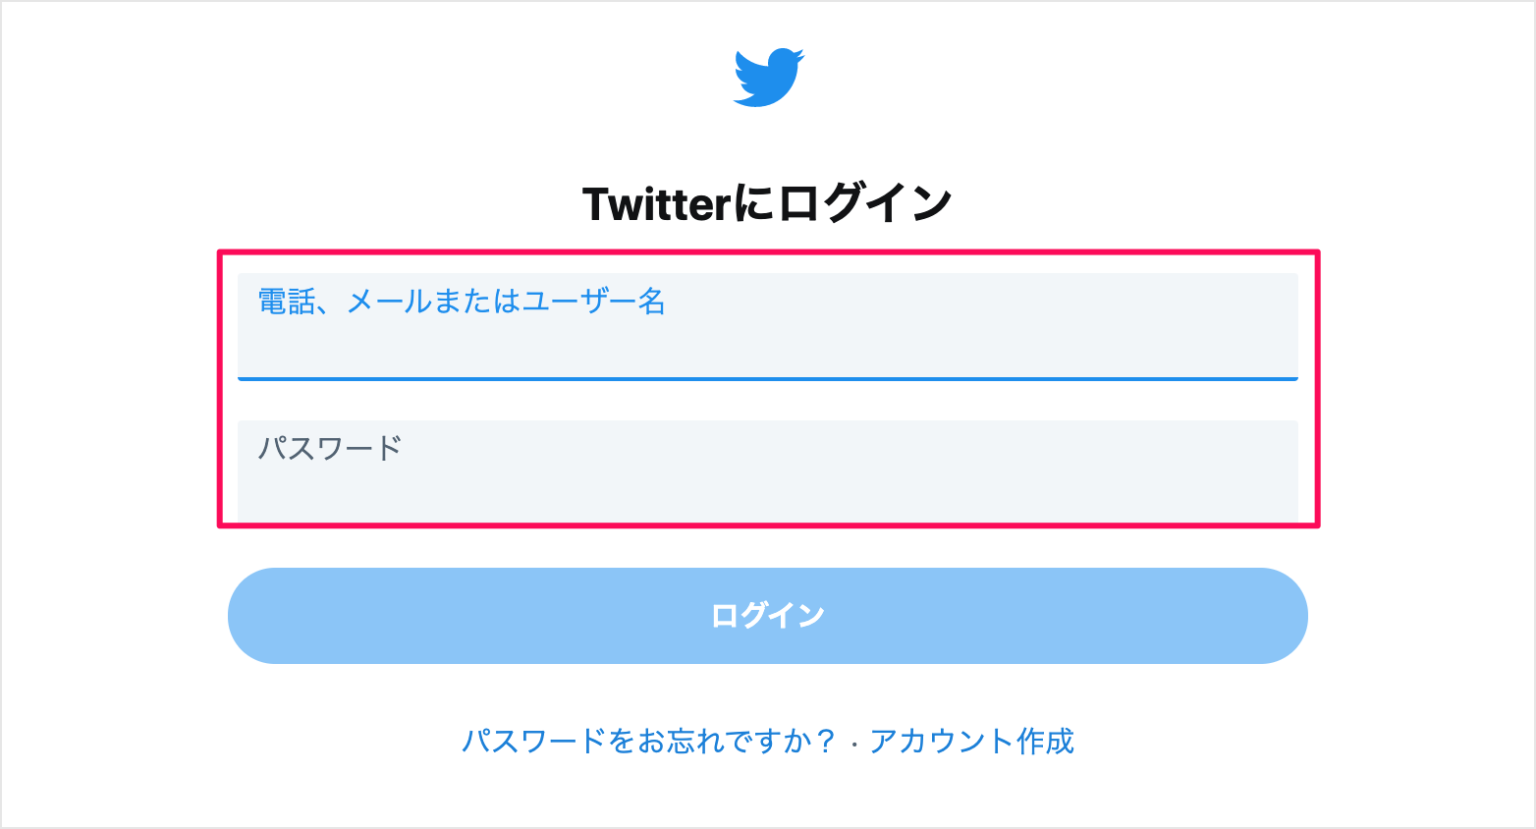
Task: Click the Twitterにログイン heading text
Action: (x=768, y=200)
